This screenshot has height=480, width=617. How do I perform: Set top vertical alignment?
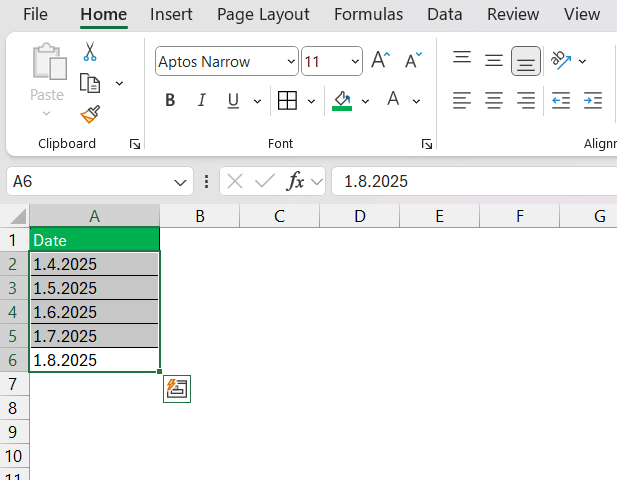(x=462, y=57)
